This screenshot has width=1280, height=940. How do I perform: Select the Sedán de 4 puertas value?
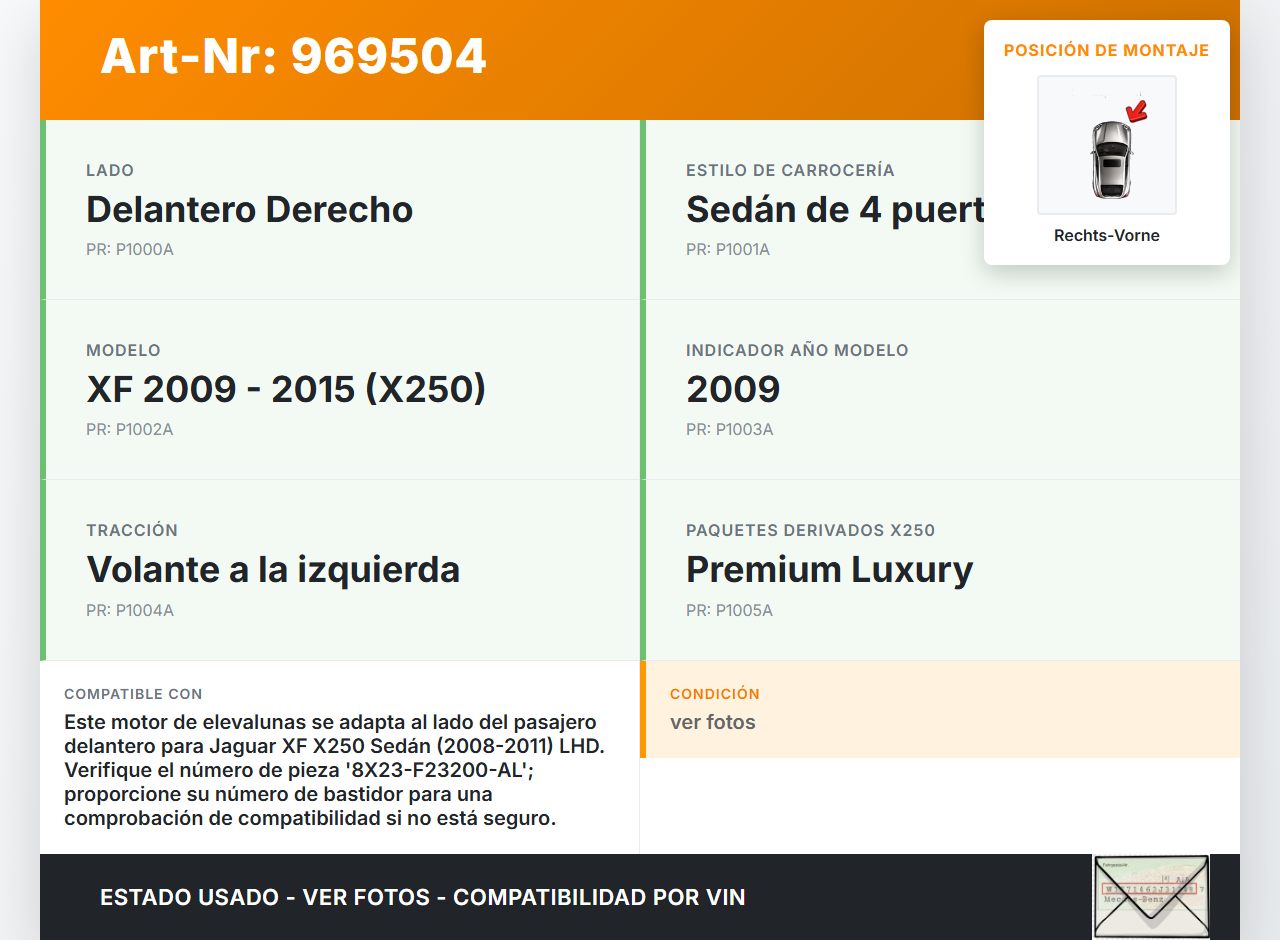click(835, 210)
